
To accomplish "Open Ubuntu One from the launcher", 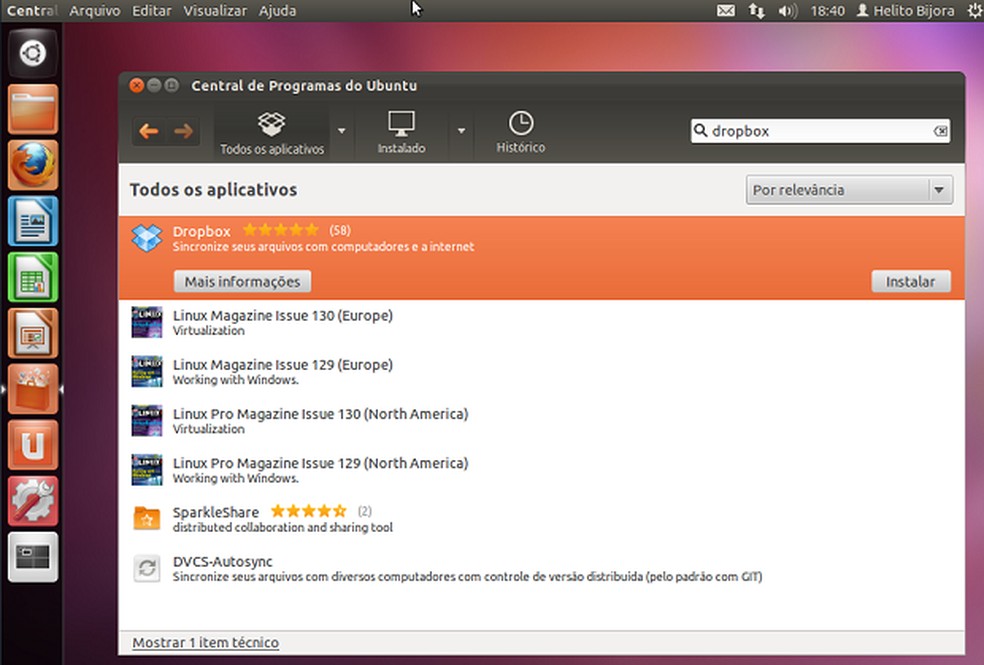I will [33, 445].
